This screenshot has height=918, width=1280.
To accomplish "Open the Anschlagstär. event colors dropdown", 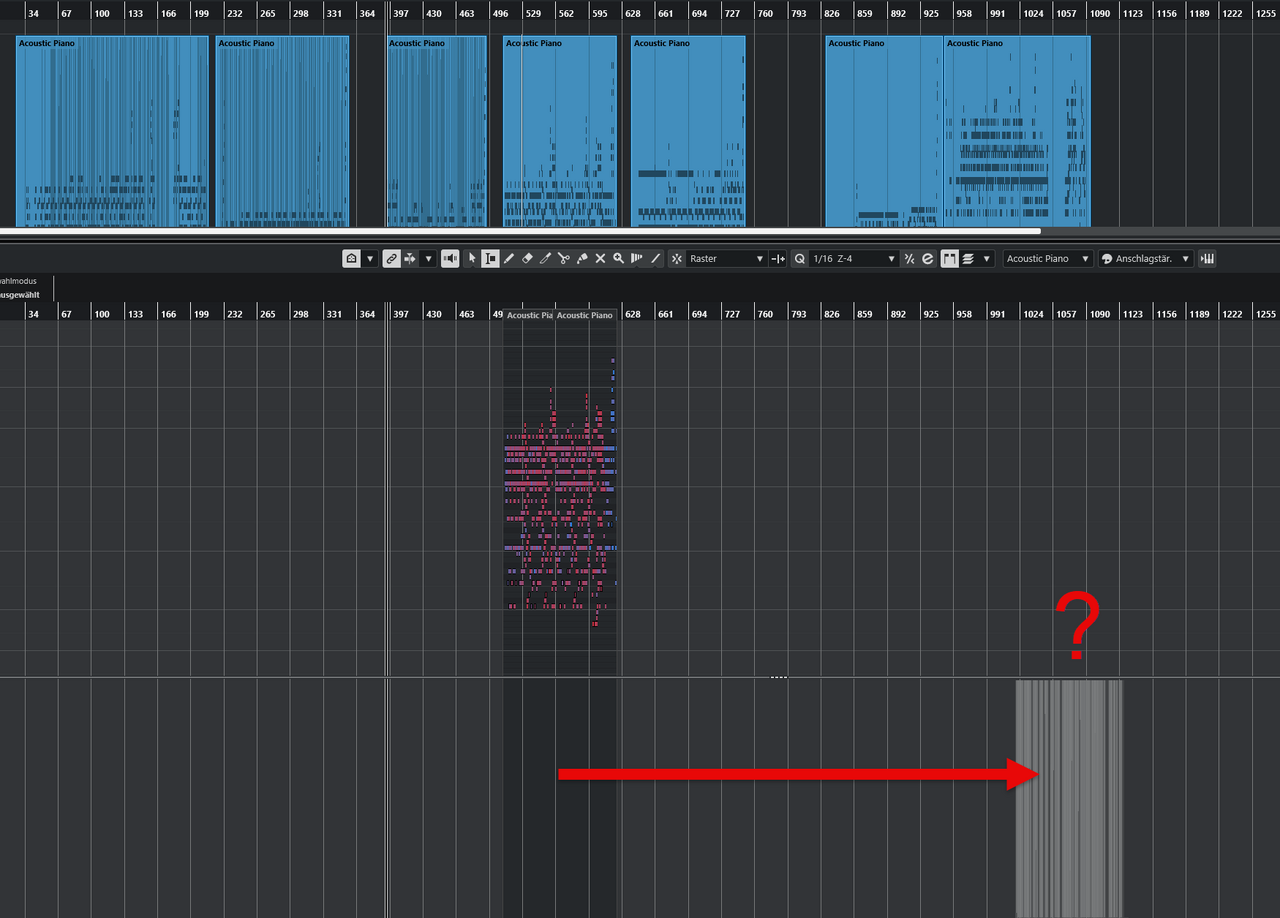I will click(x=1146, y=258).
